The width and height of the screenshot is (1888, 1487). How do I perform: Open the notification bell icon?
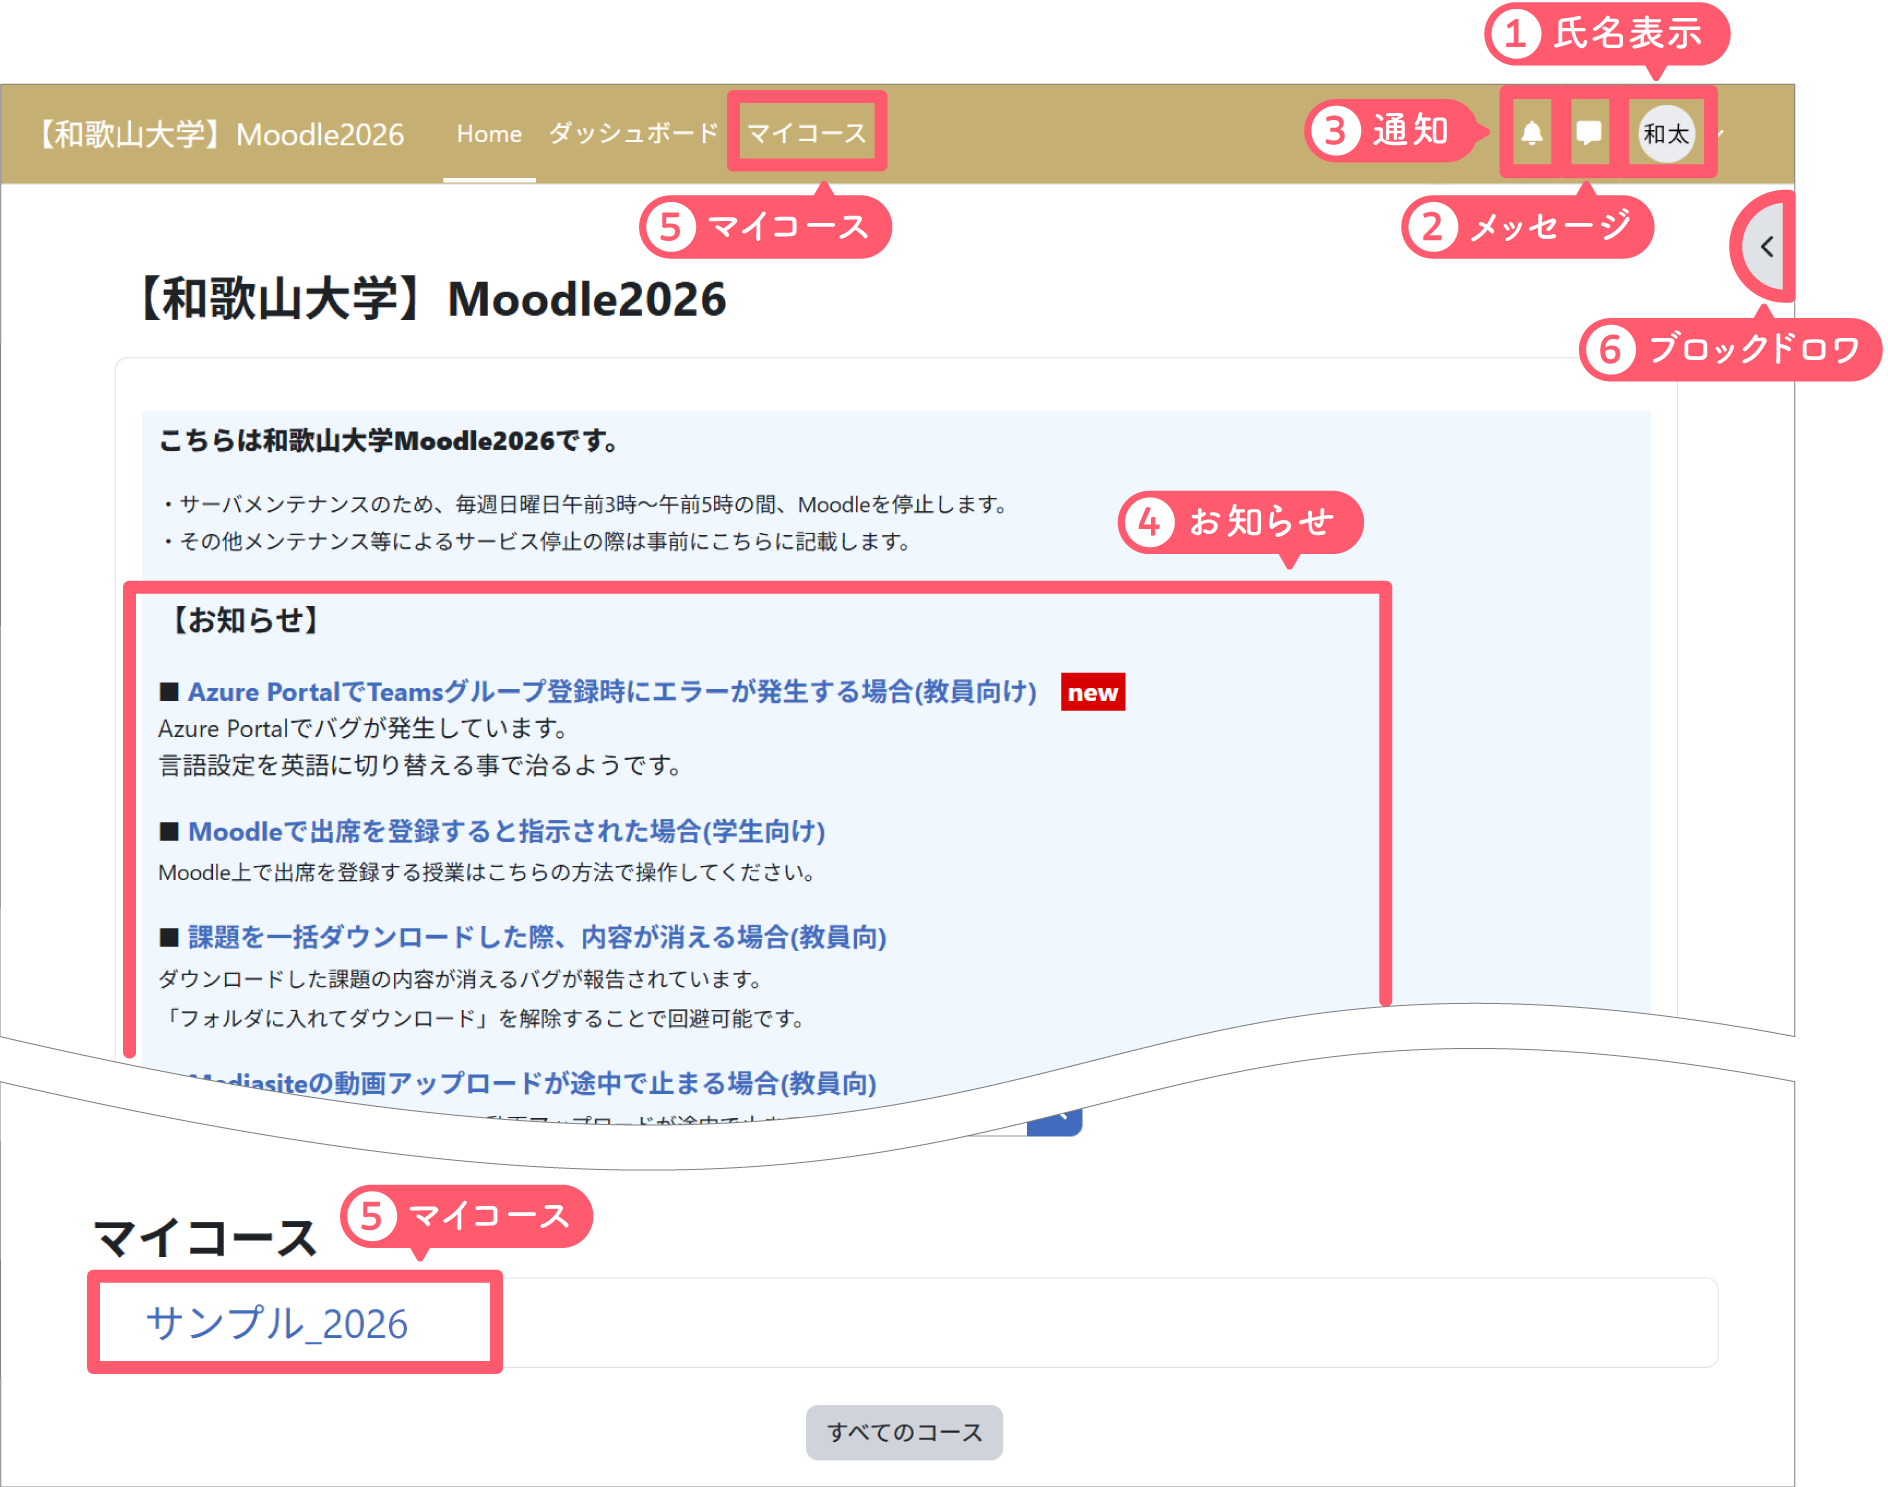coord(1531,133)
